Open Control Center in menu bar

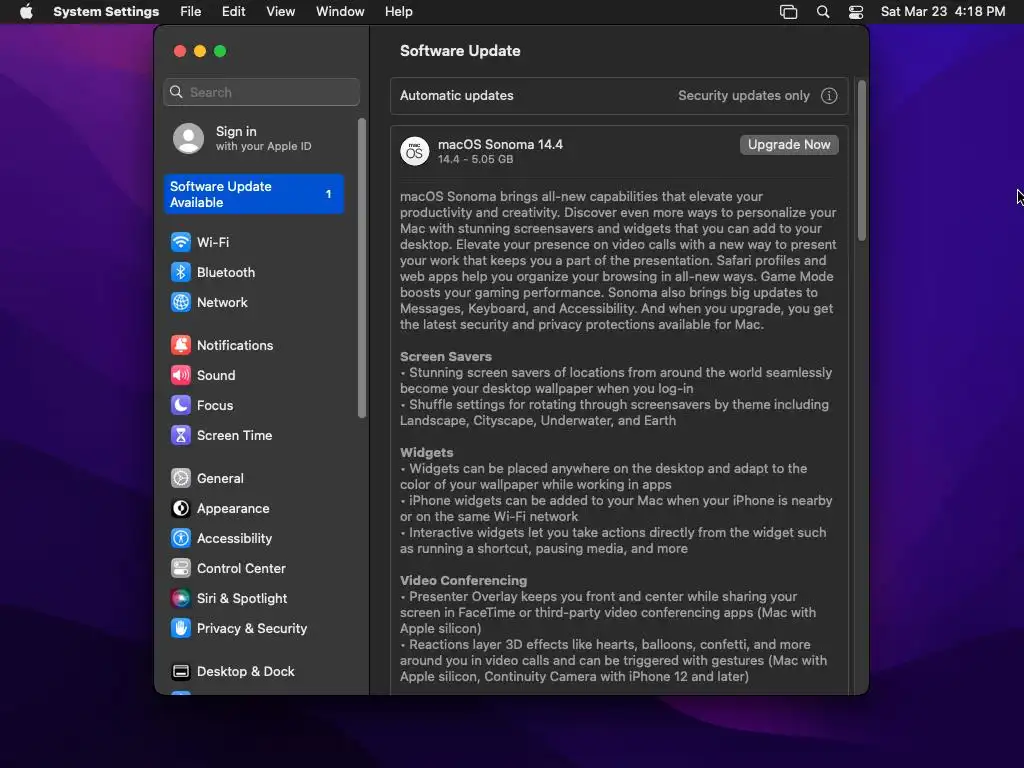tap(856, 12)
